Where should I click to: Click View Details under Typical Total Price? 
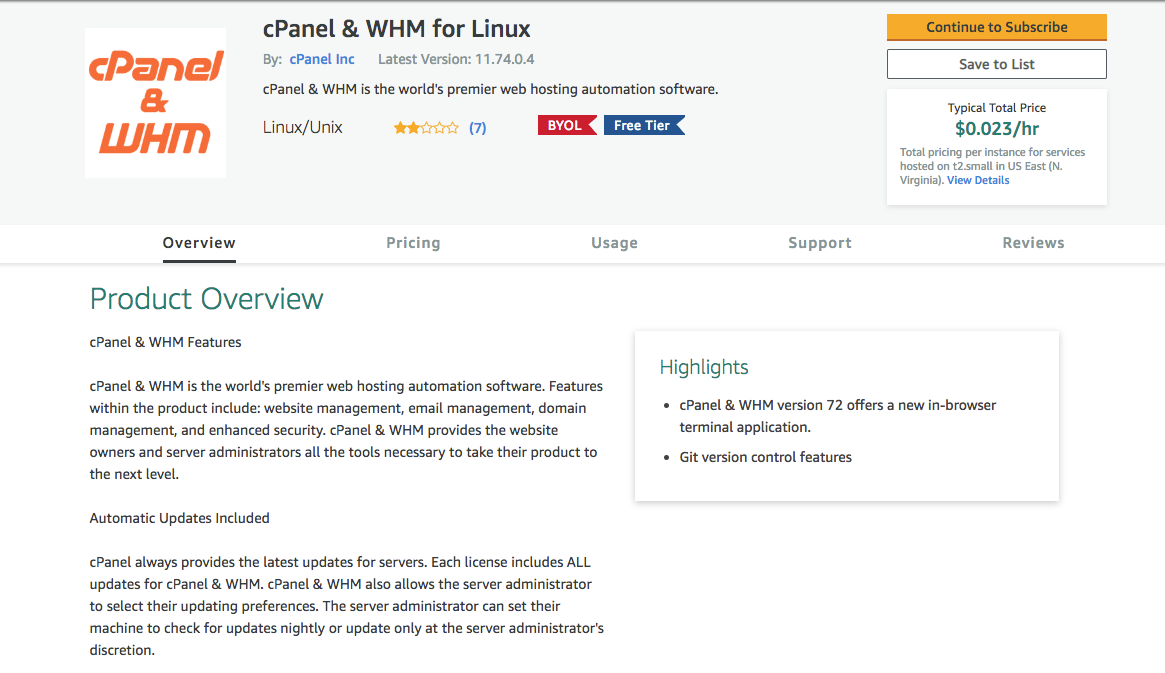click(x=977, y=179)
